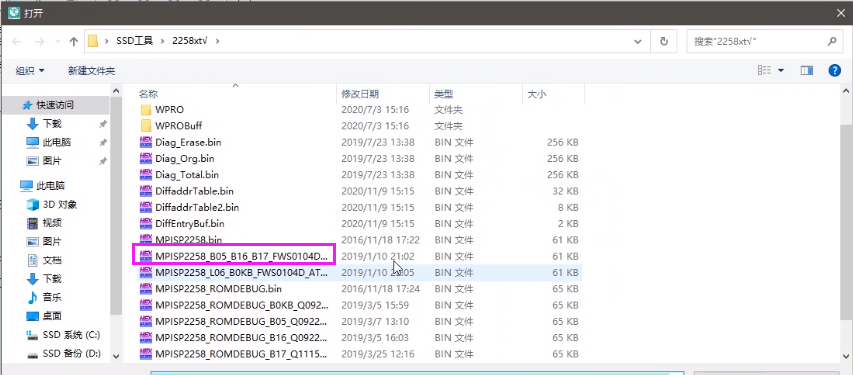Image resolution: width=853 pixels, height=375 pixels.
Task: Select the WPROBuff folder icon
Action: (x=145, y=126)
